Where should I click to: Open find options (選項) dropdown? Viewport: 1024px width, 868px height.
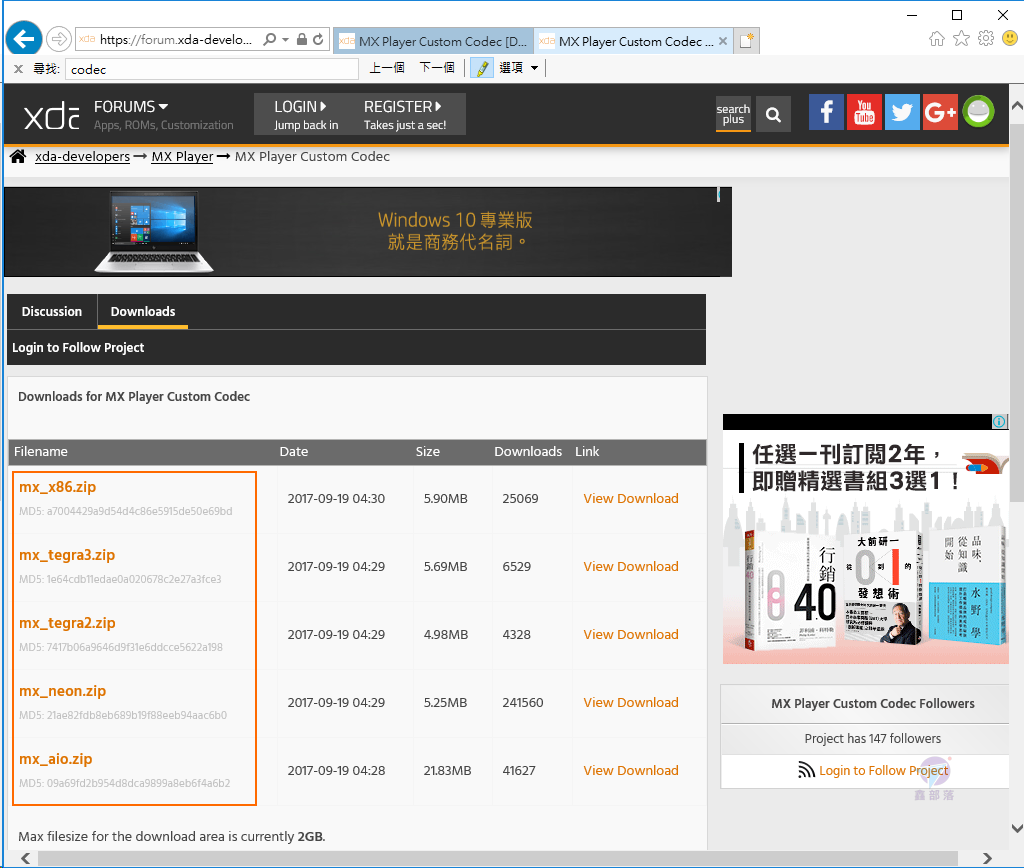[519, 68]
